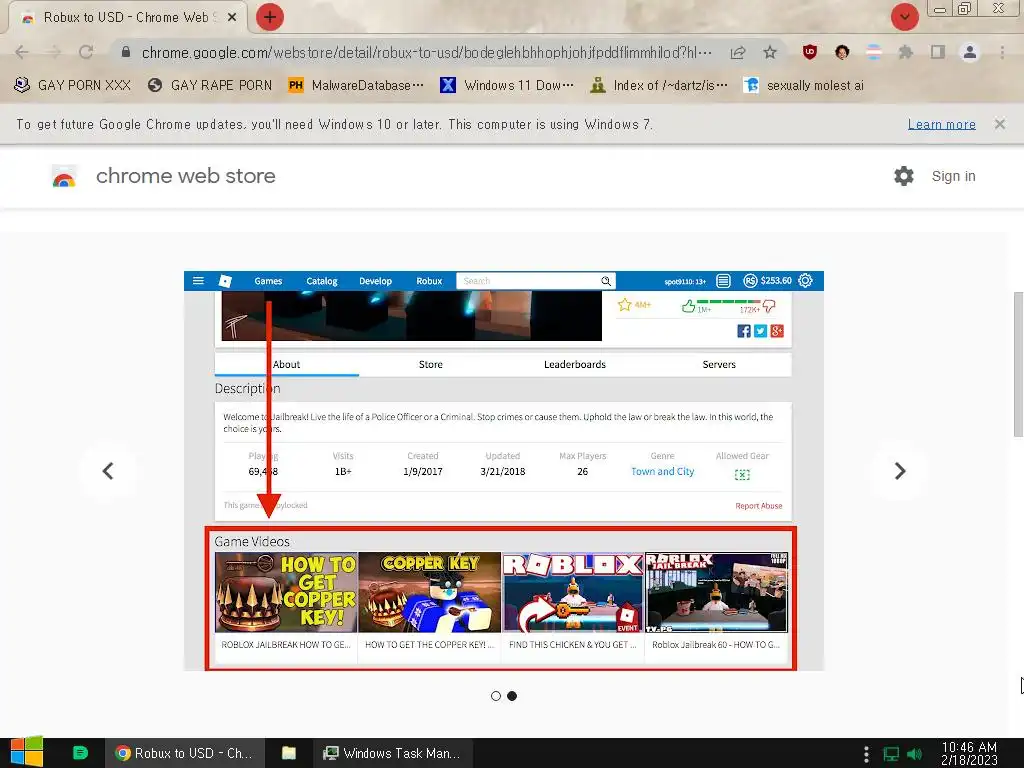Reload the current page
This screenshot has height=768, width=1024.
click(86, 52)
